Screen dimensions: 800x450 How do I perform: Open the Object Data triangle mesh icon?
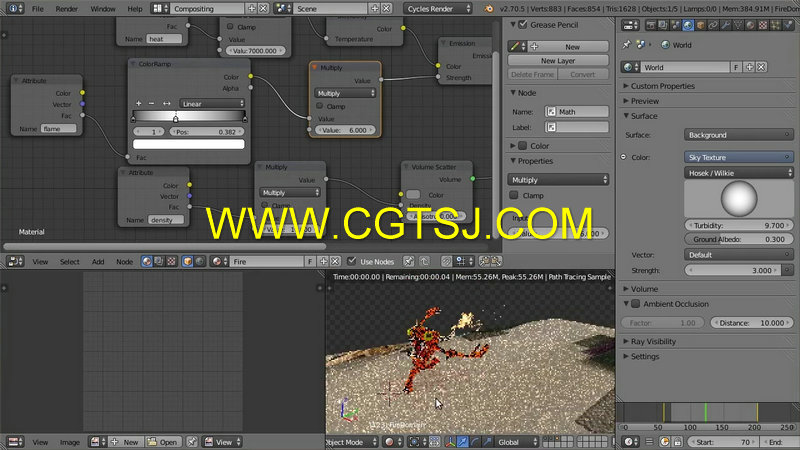[x=738, y=25]
